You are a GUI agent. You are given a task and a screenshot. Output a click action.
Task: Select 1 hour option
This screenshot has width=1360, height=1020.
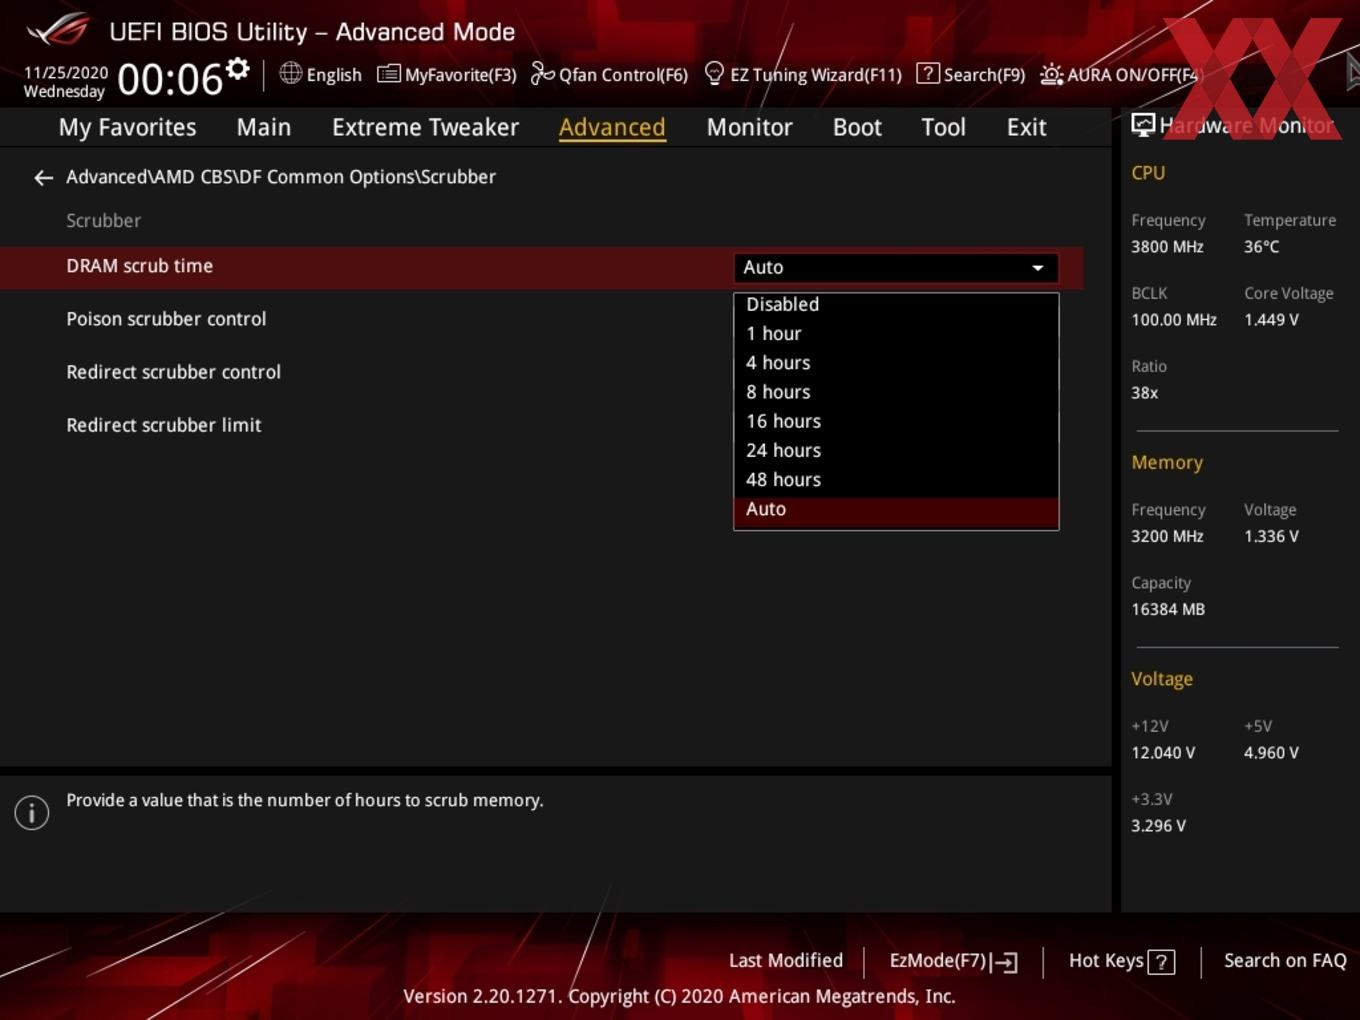click(x=896, y=334)
